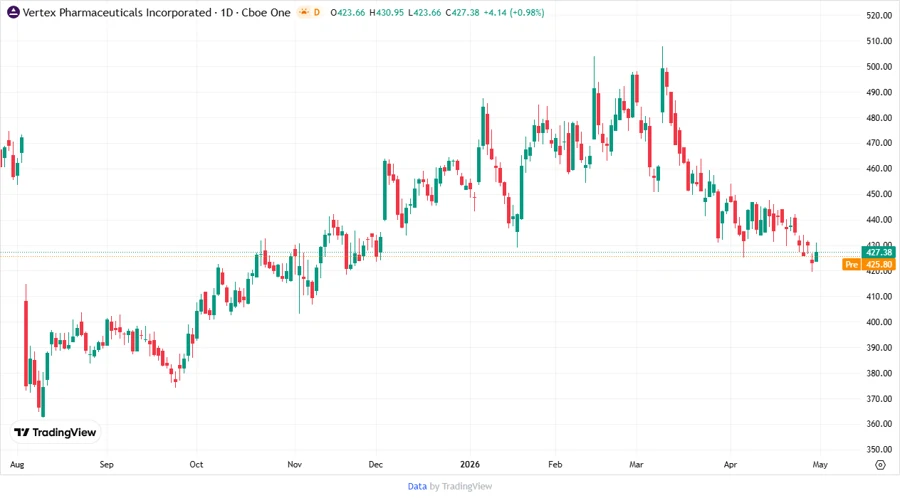Click the Aug label on time axis

click(x=17, y=464)
